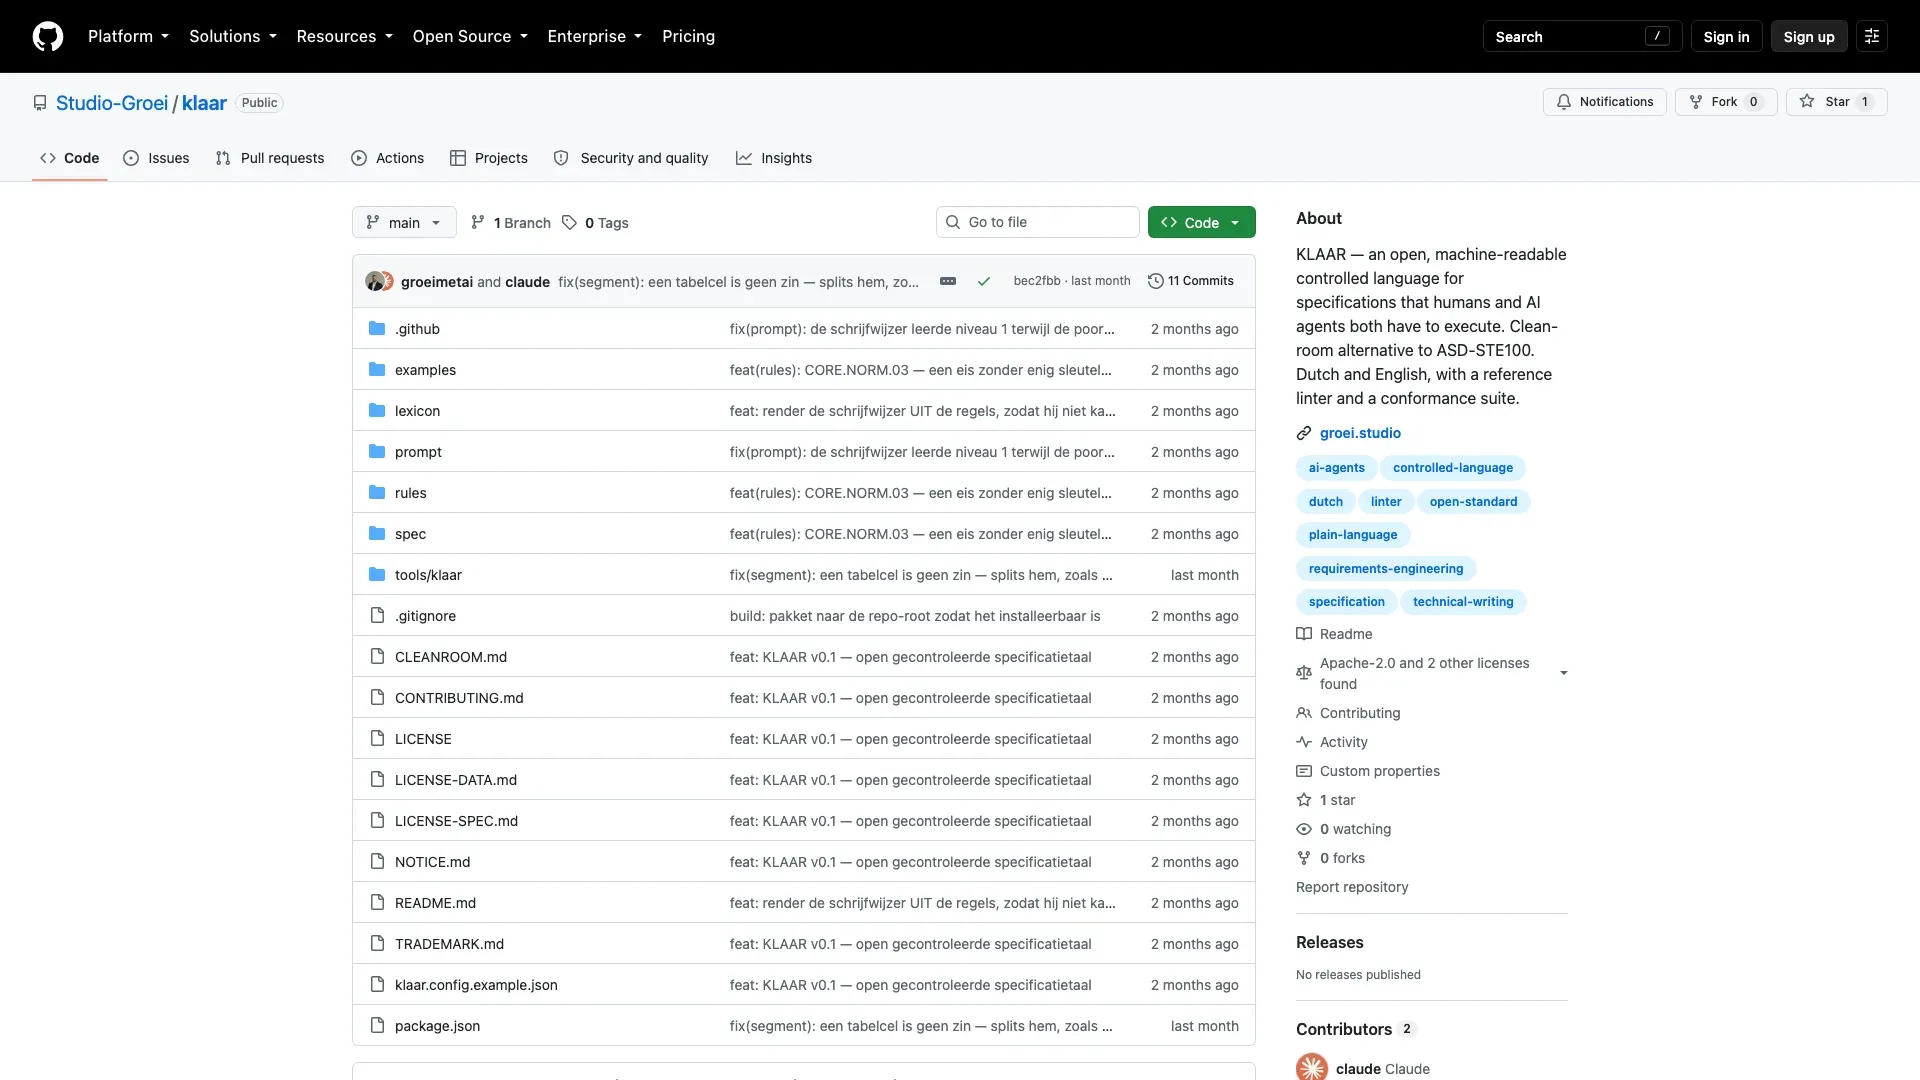Open the Studio-Groei organization link

point(112,103)
